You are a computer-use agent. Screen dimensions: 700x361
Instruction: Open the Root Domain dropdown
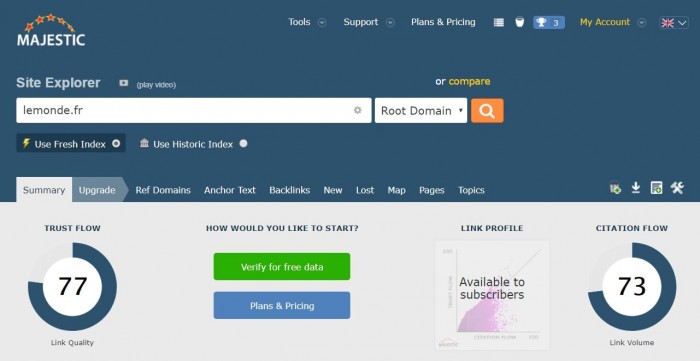(x=421, y=111)
